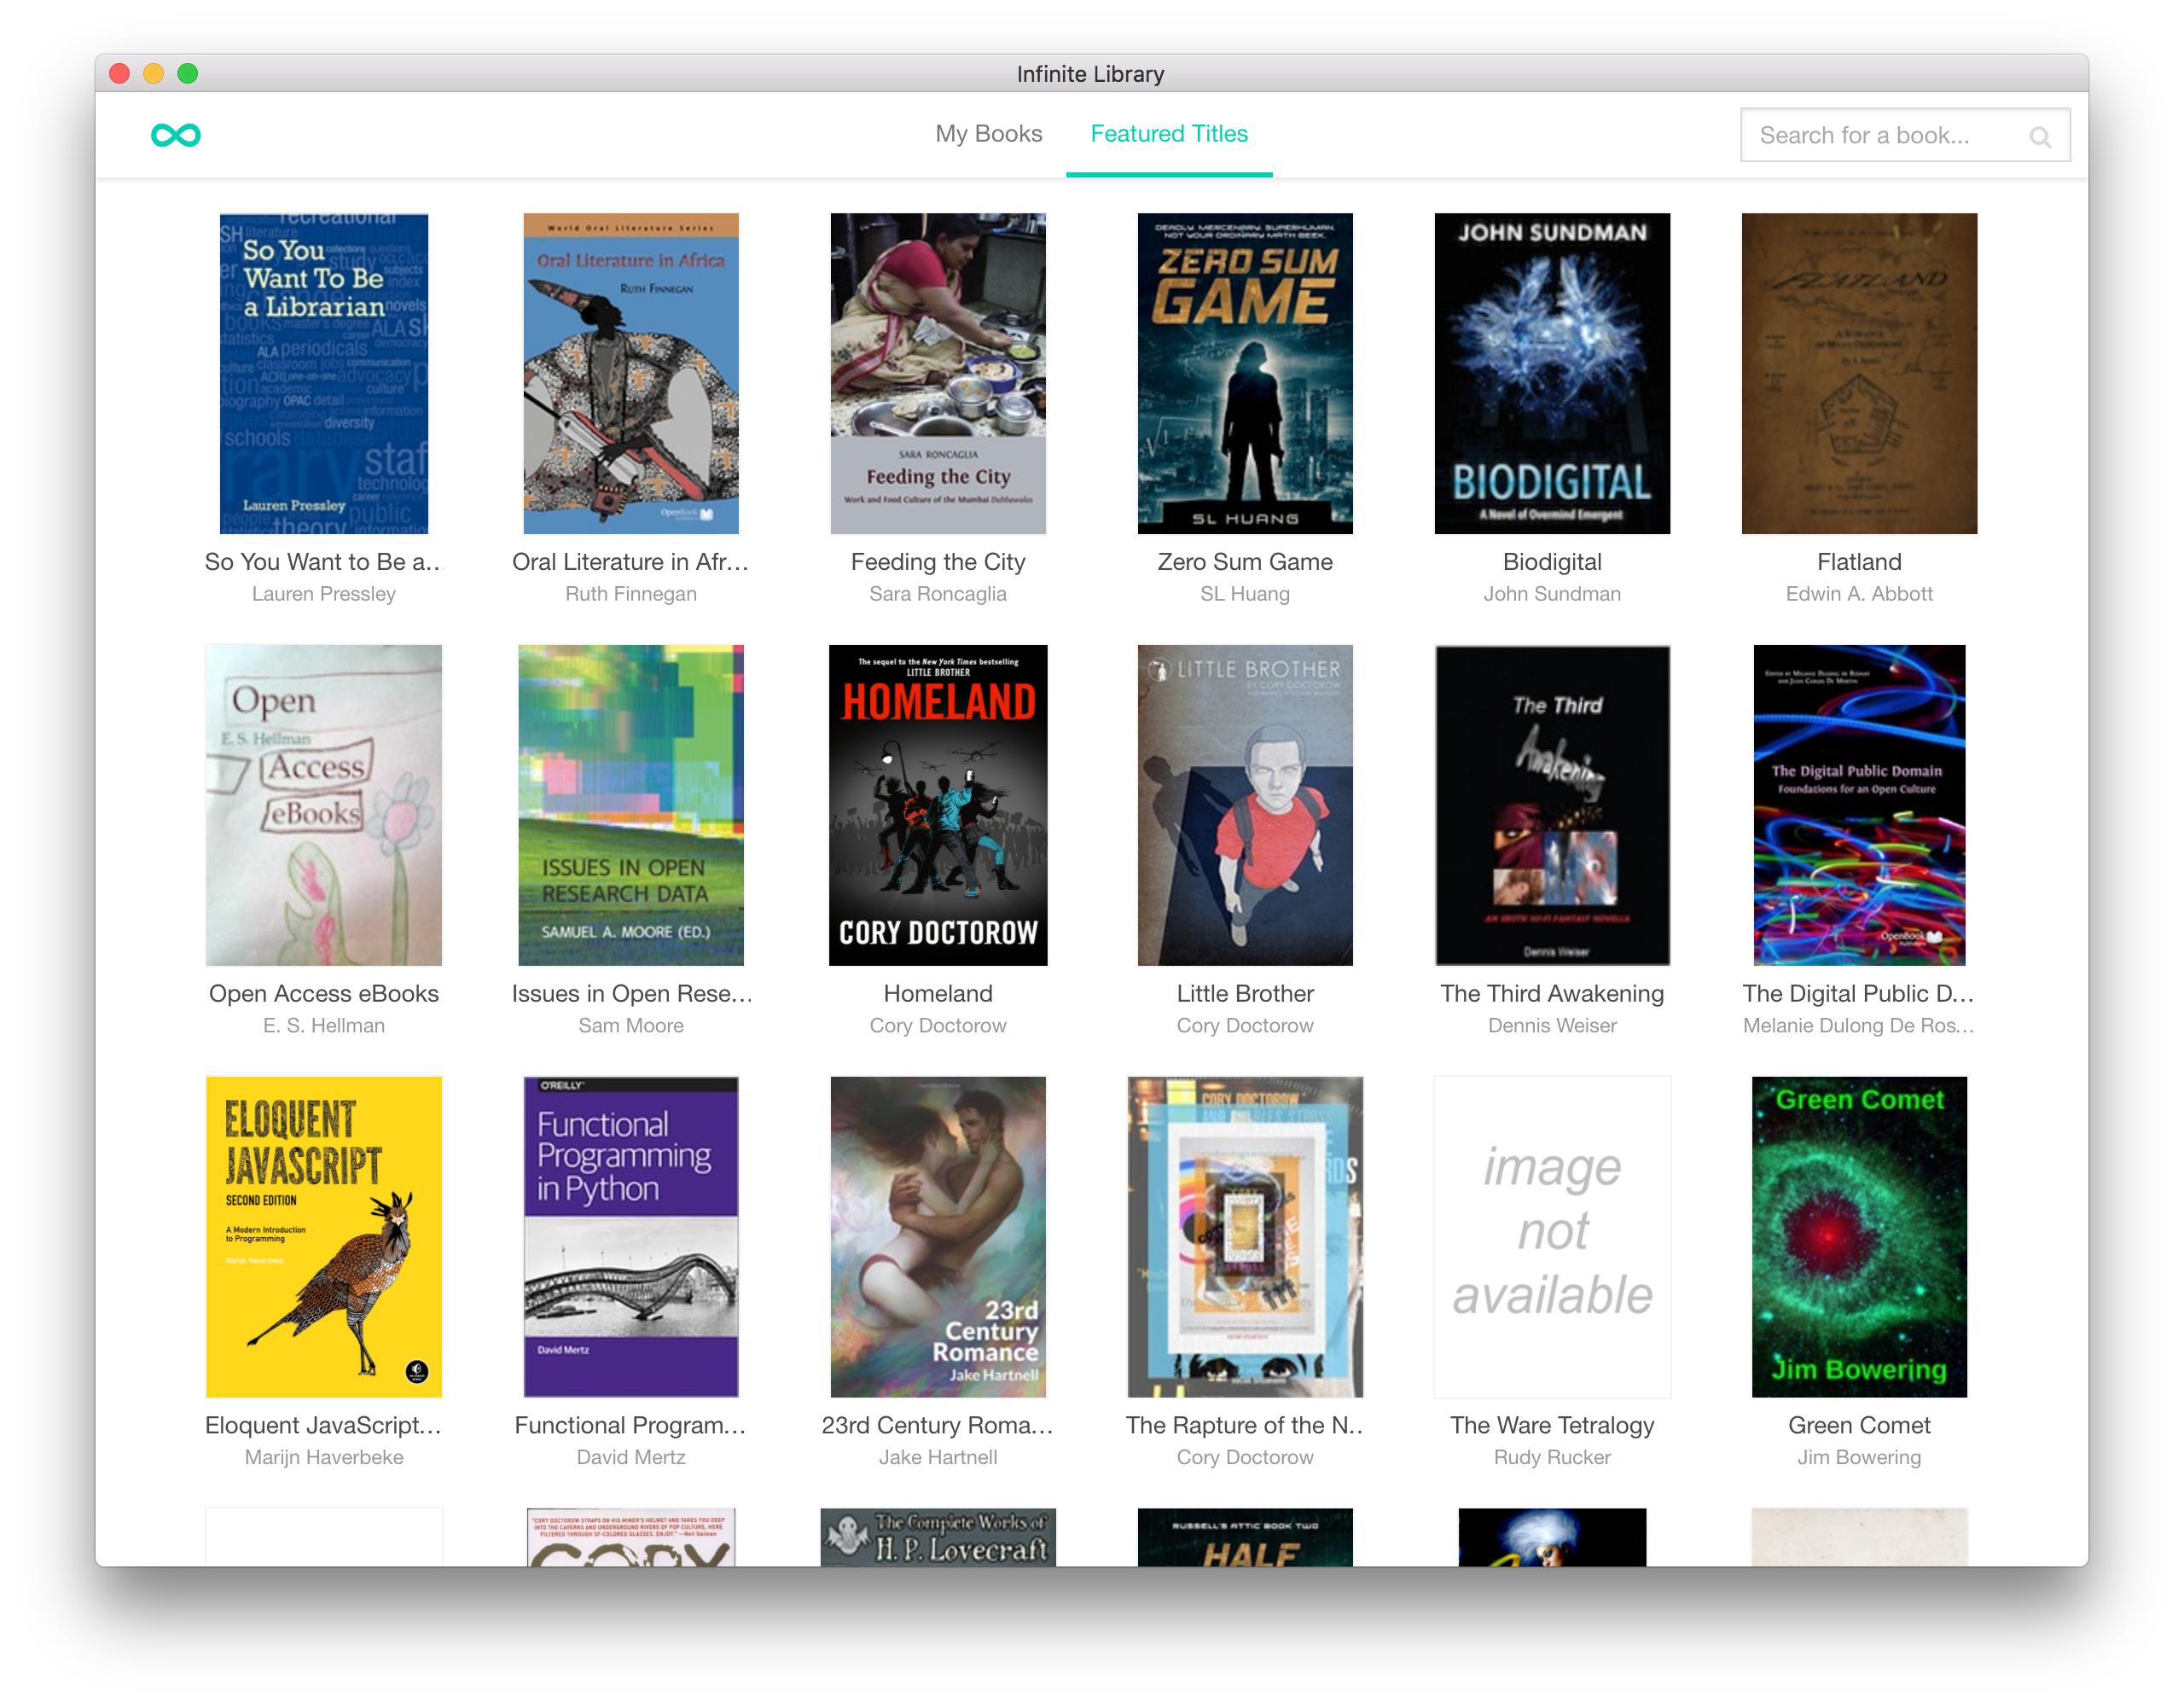Click the infinity logo icon
The height and width of the screenshot is (1703, 2184).
tap(175, 135)
